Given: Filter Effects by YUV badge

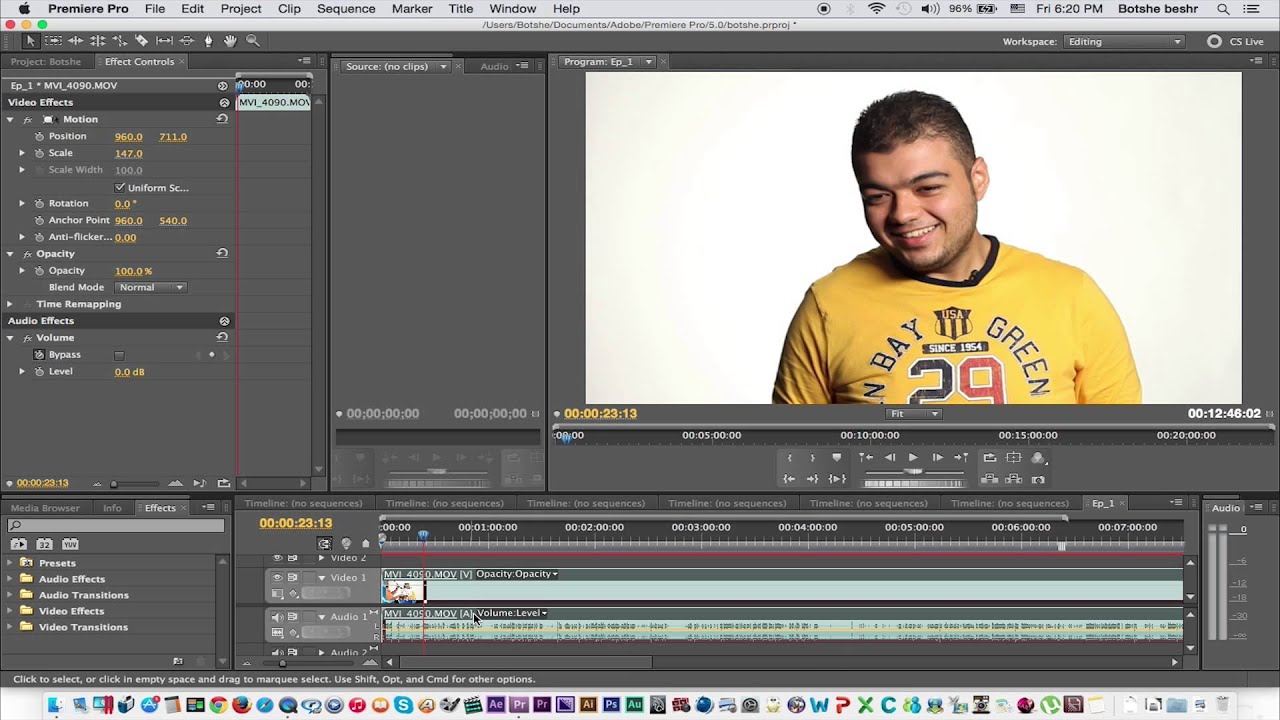Looking at the screenshot, I should 70,544.
